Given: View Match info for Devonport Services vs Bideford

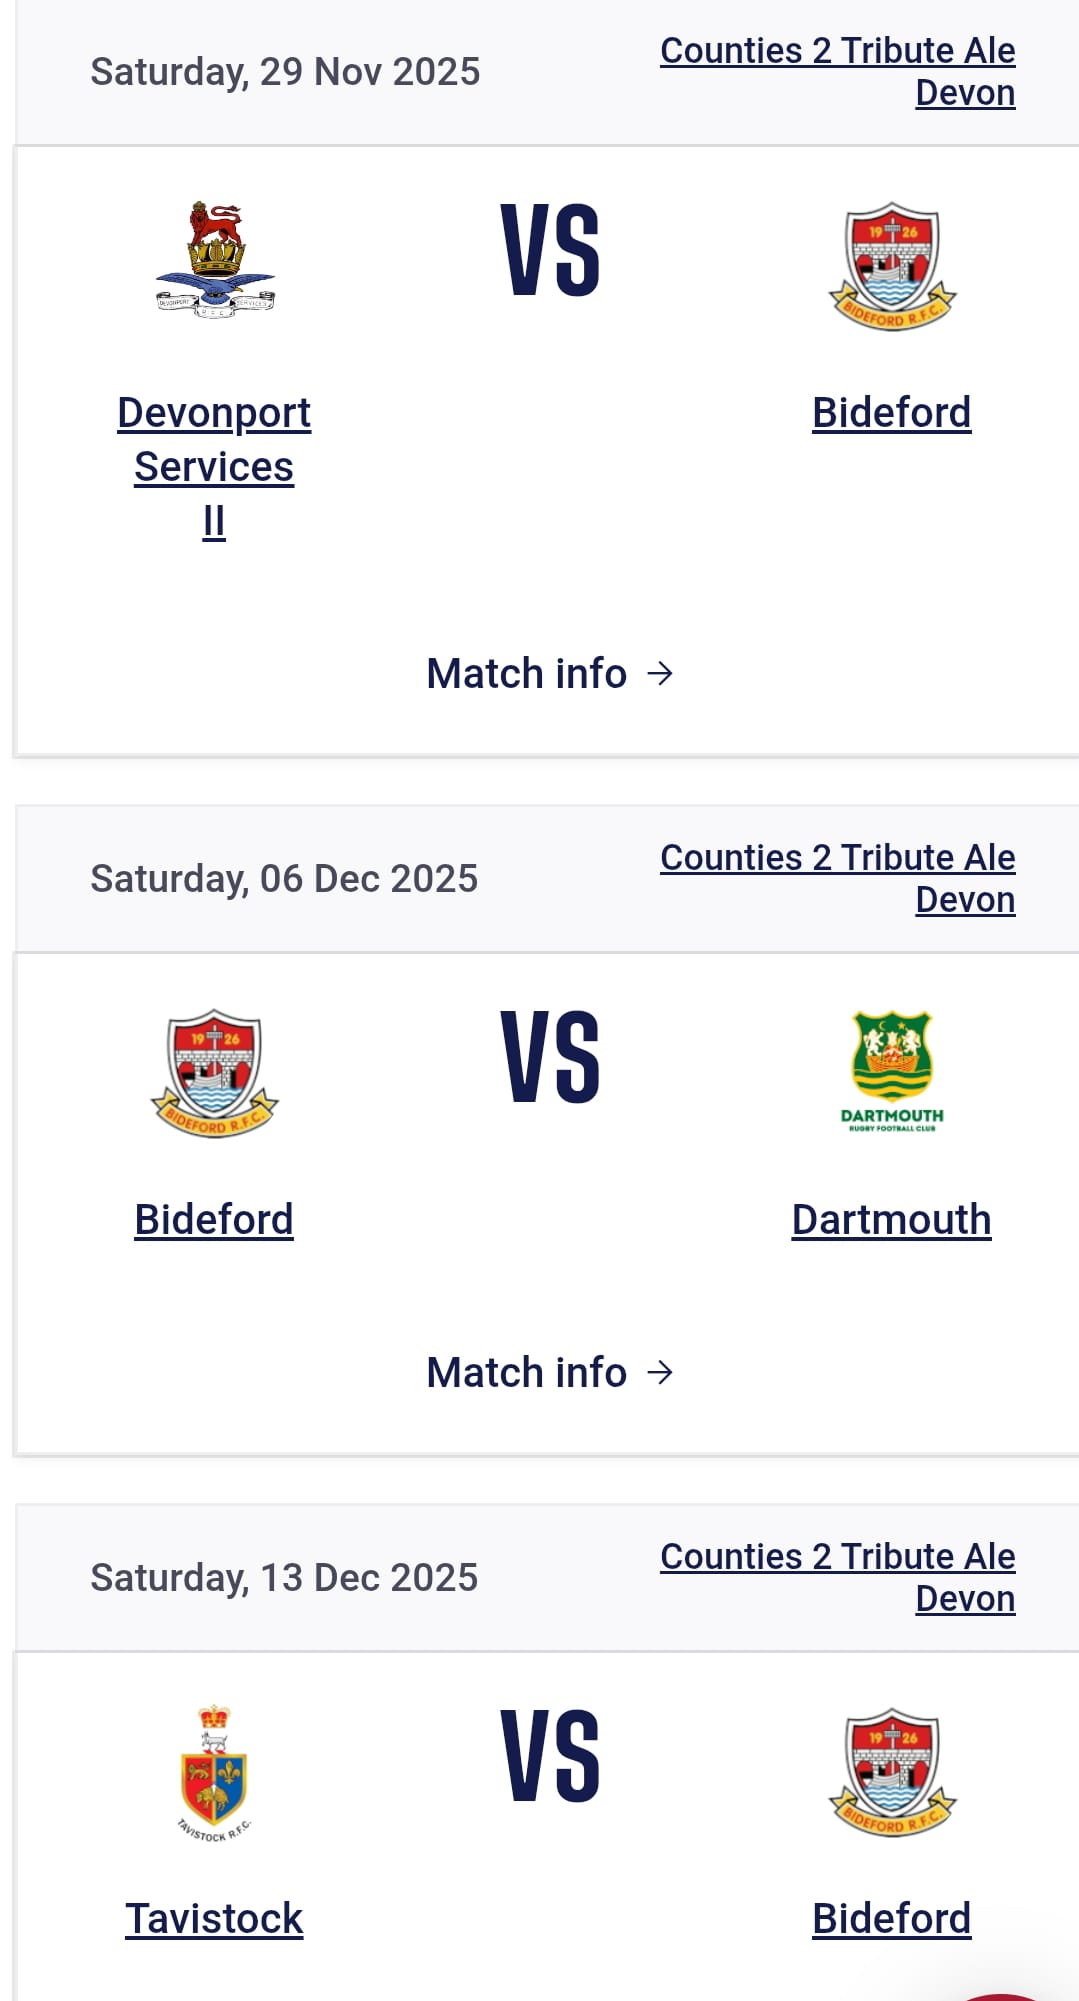Looking at the screenshot, I should (x=527, y=674).
